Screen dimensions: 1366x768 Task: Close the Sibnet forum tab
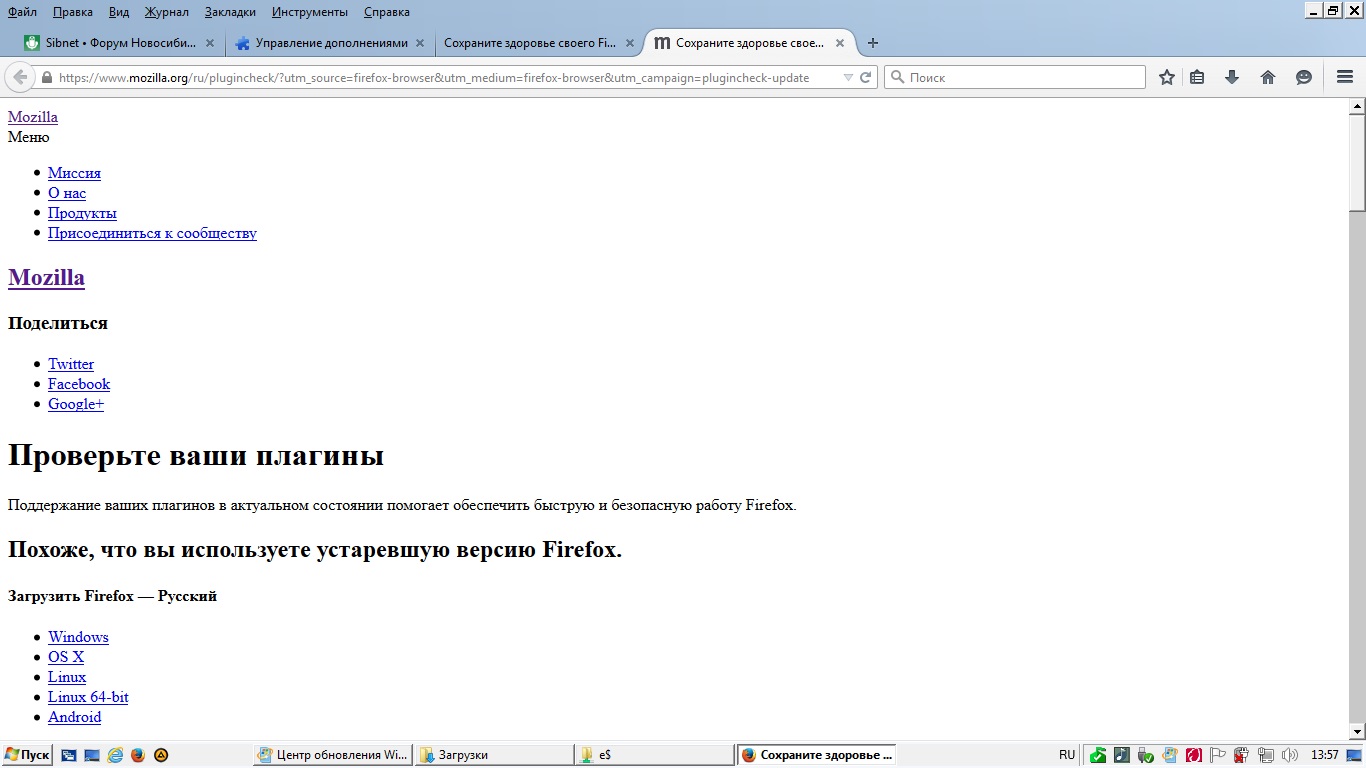coord(210,43)
